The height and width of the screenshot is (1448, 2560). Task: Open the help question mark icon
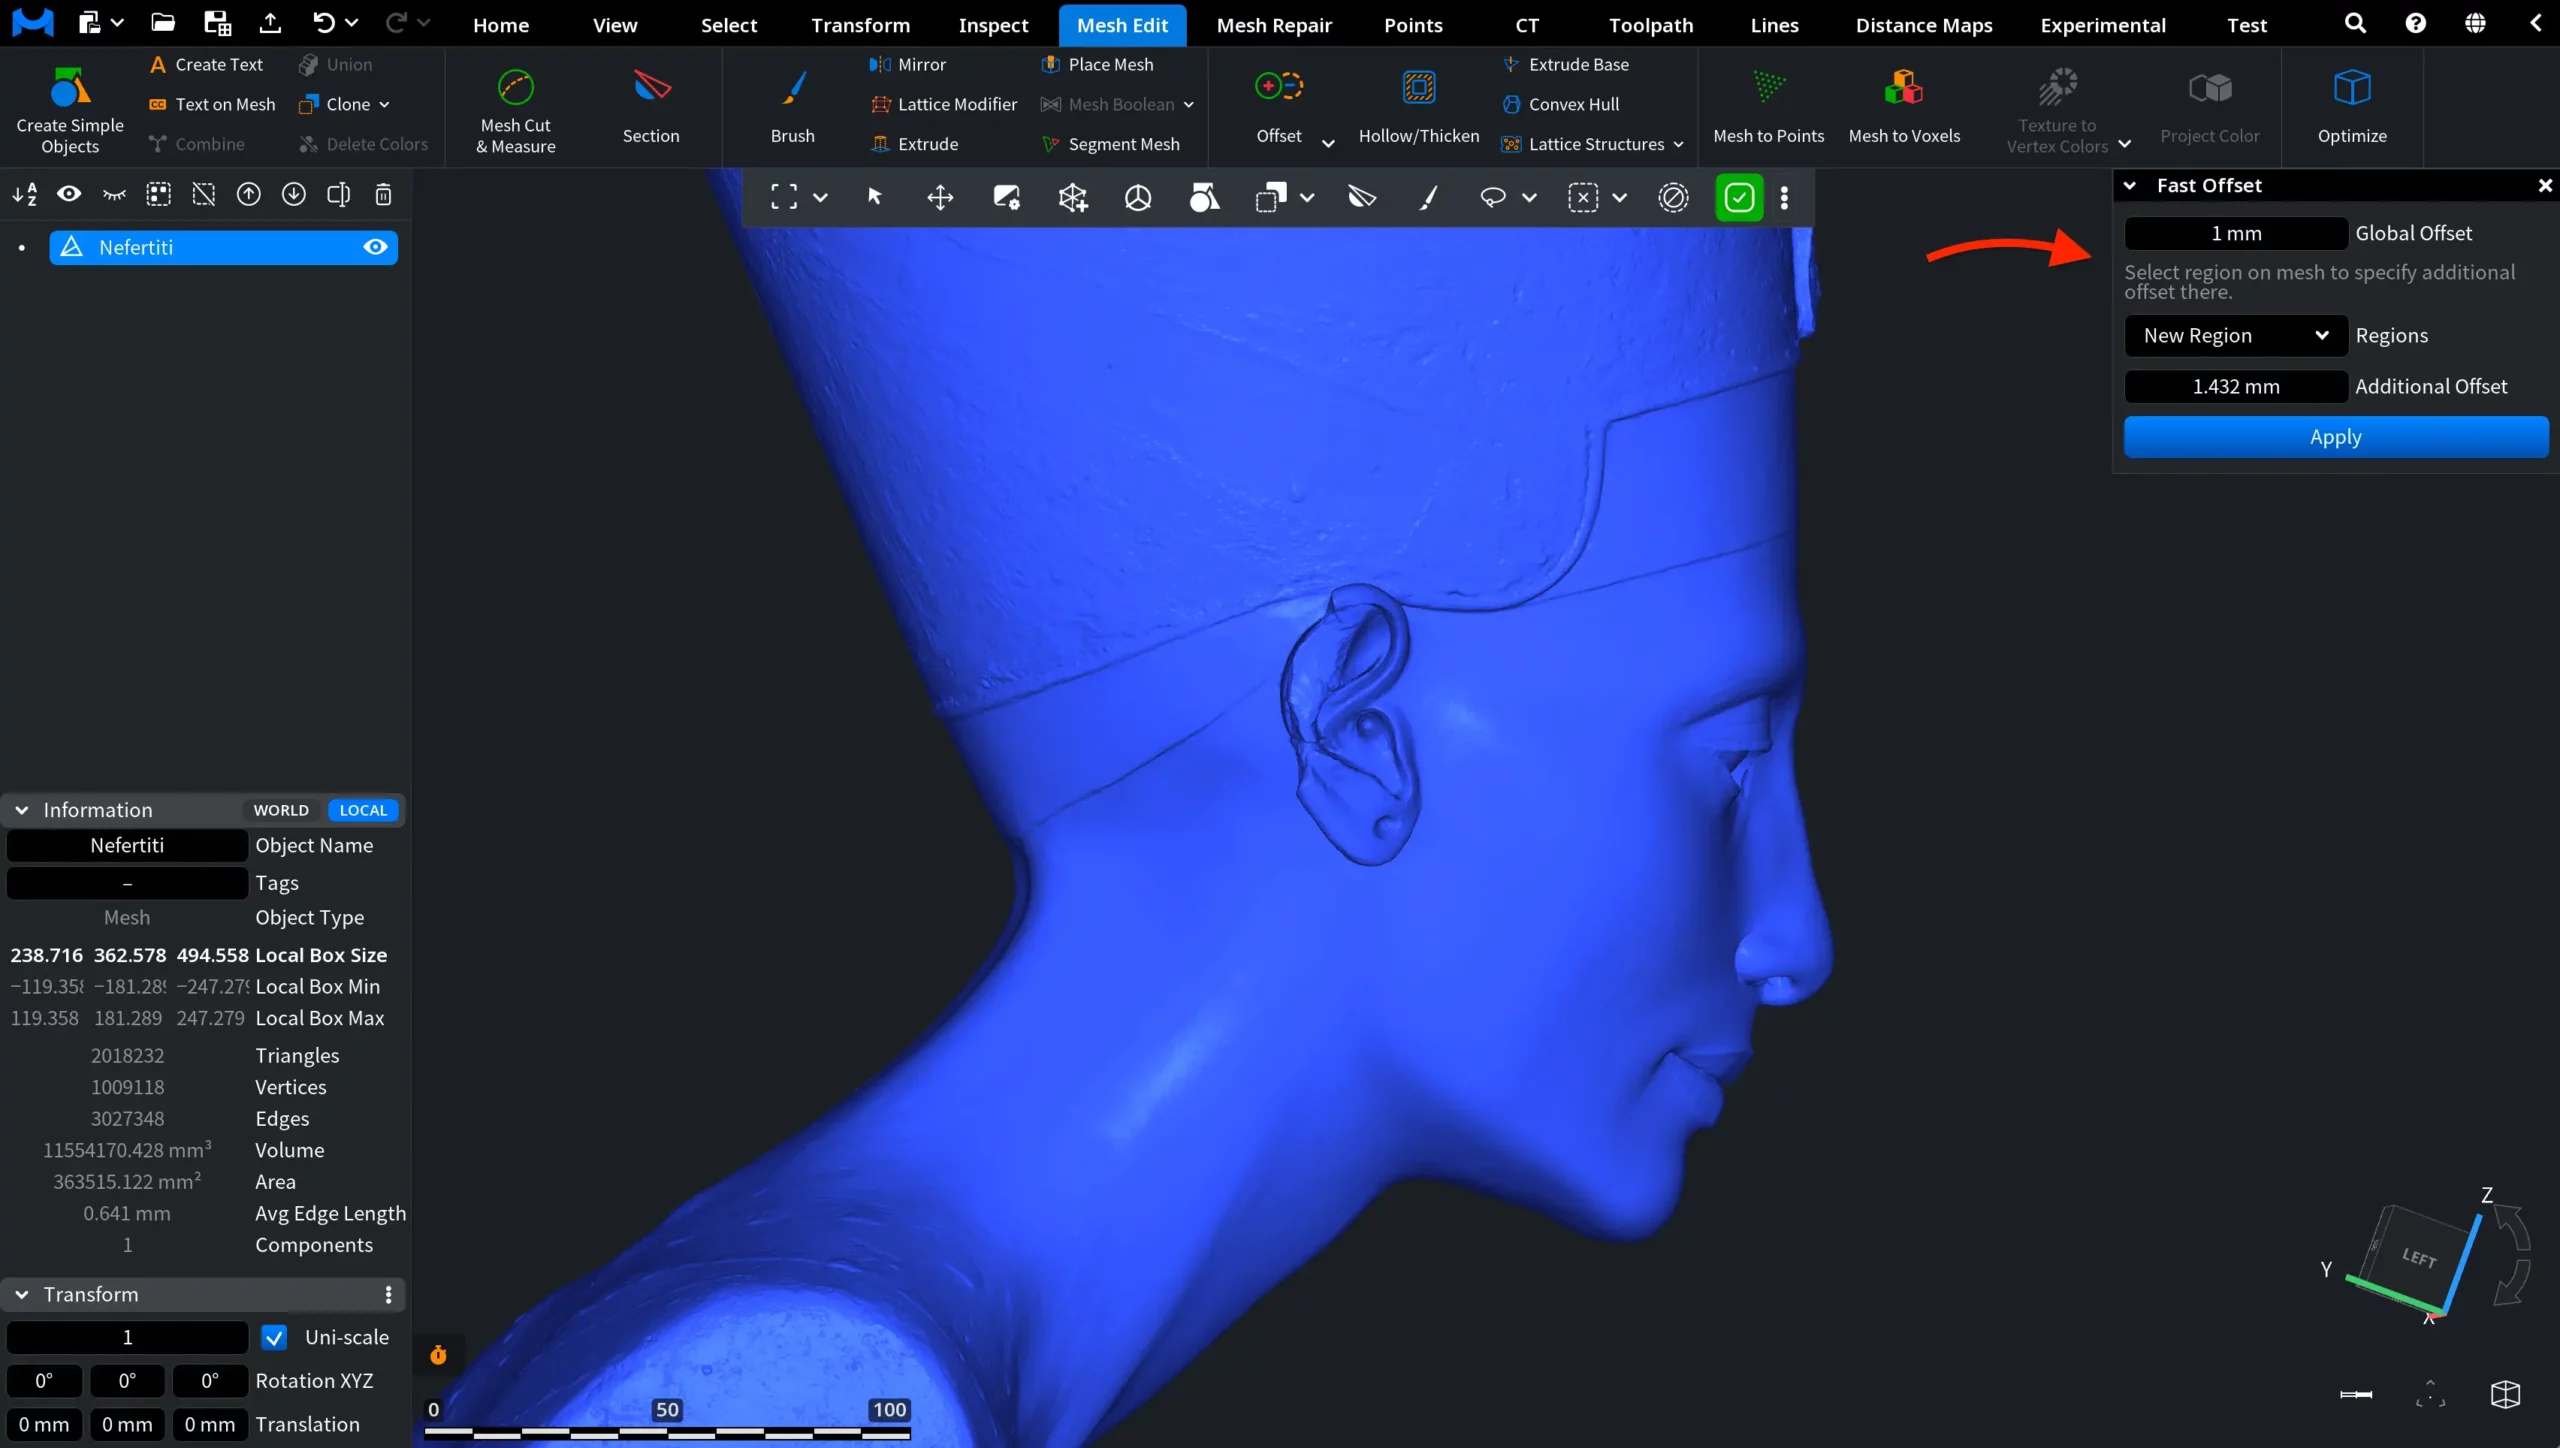tap(2415, 23)
